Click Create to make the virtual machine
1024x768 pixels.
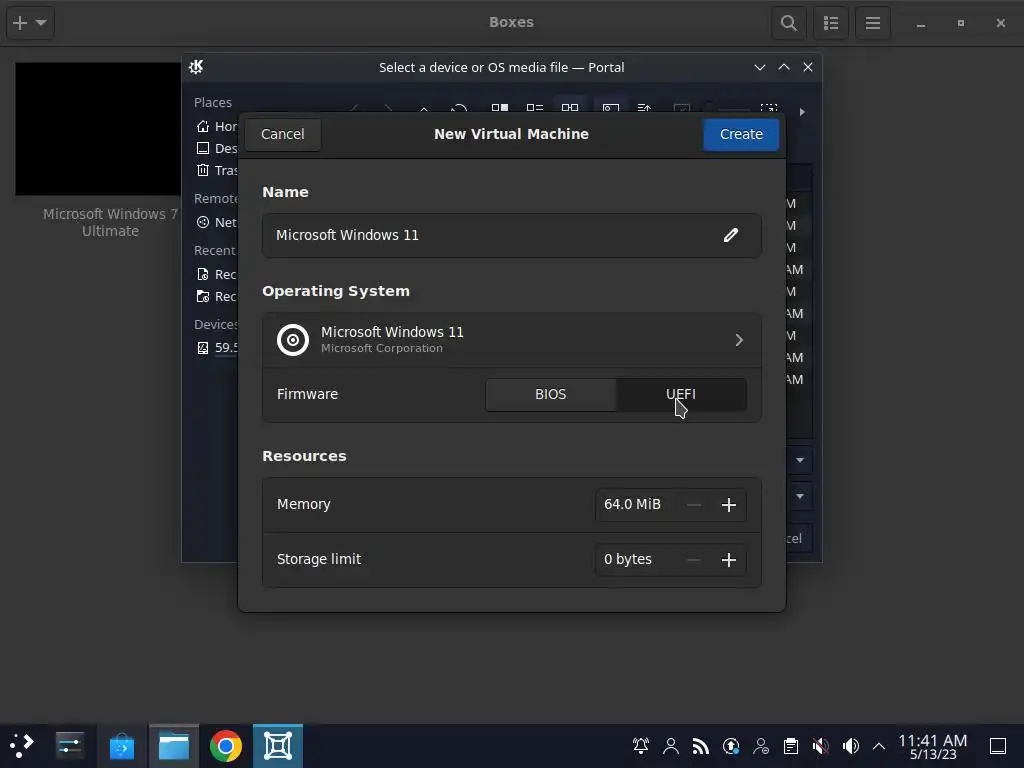coord(741,134)
